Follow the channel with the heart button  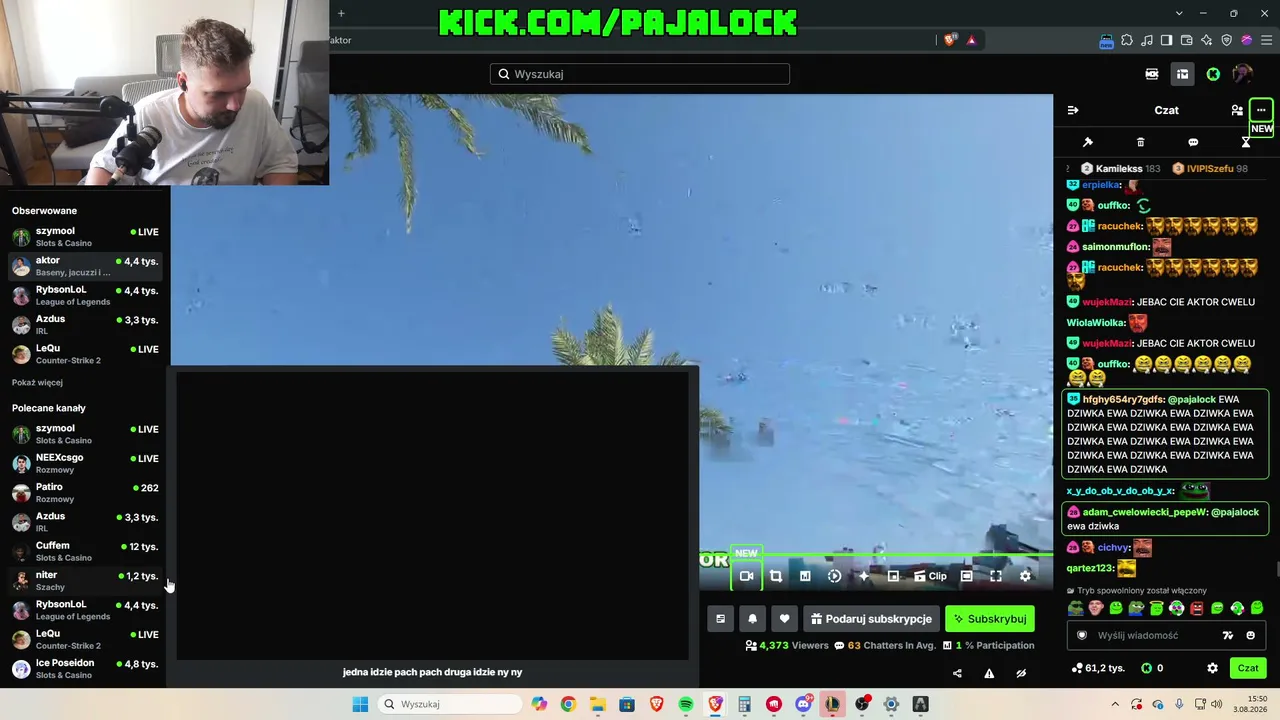tap(784, 619)
